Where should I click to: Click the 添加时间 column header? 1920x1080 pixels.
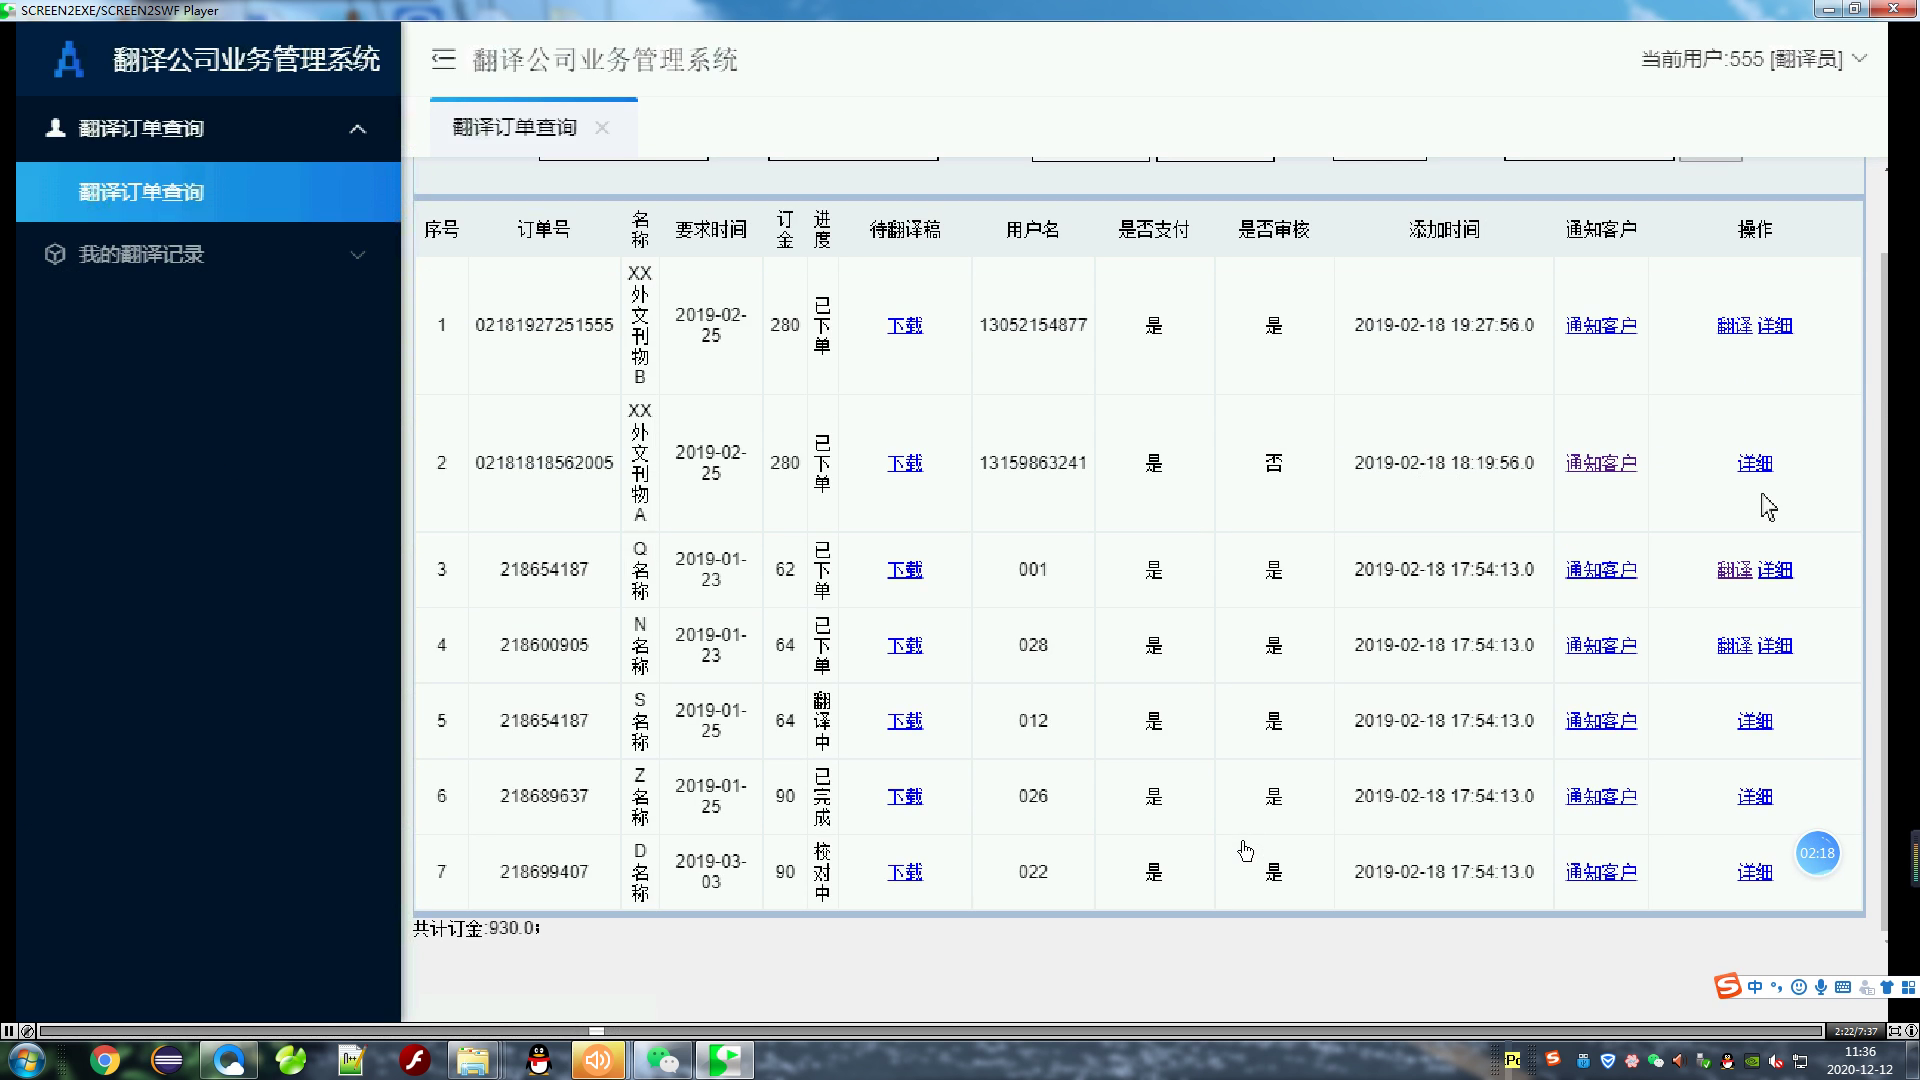coord(1444,229)
